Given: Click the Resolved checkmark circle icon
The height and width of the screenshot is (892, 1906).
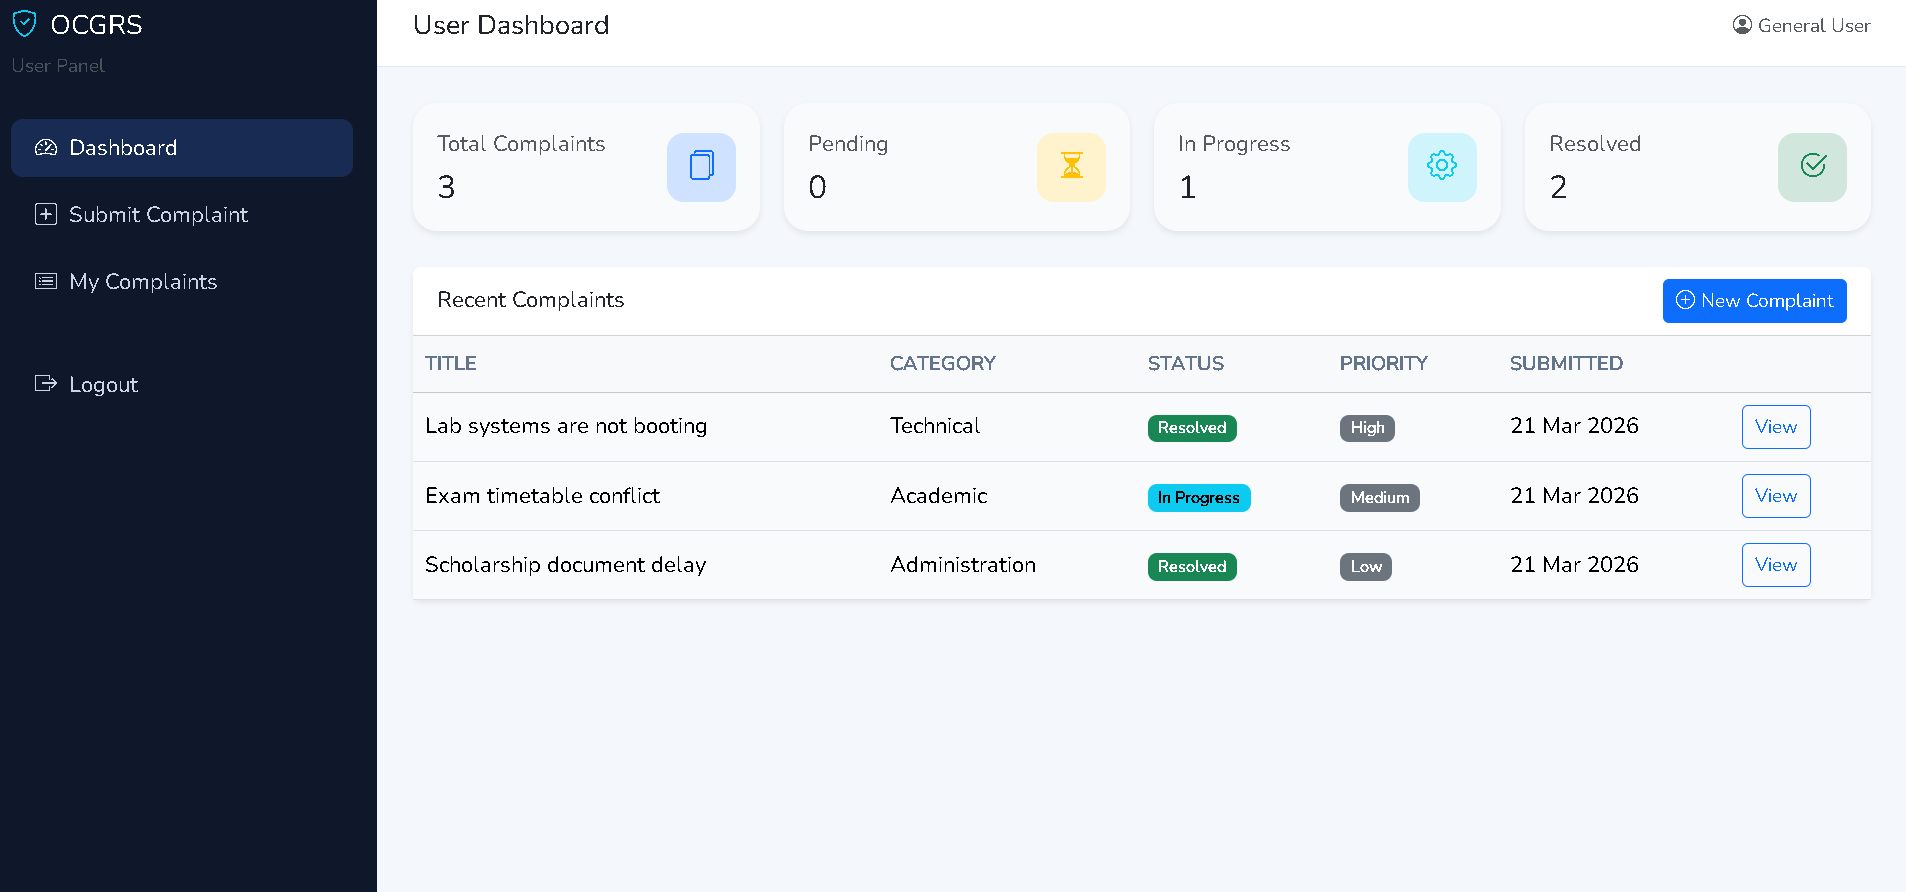Looking at the screenshot, I should click(x=1812, y=166).
